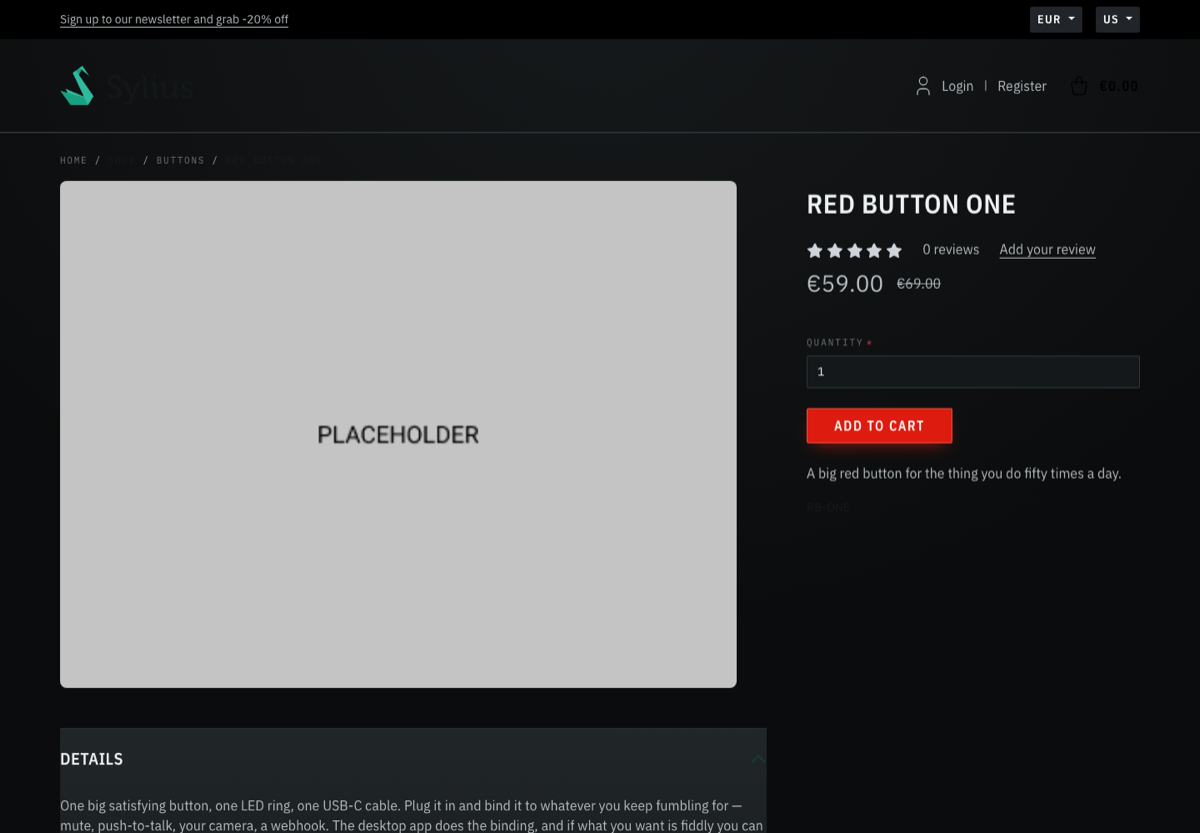
Task: Click the Login link
Action: [957, 86]
